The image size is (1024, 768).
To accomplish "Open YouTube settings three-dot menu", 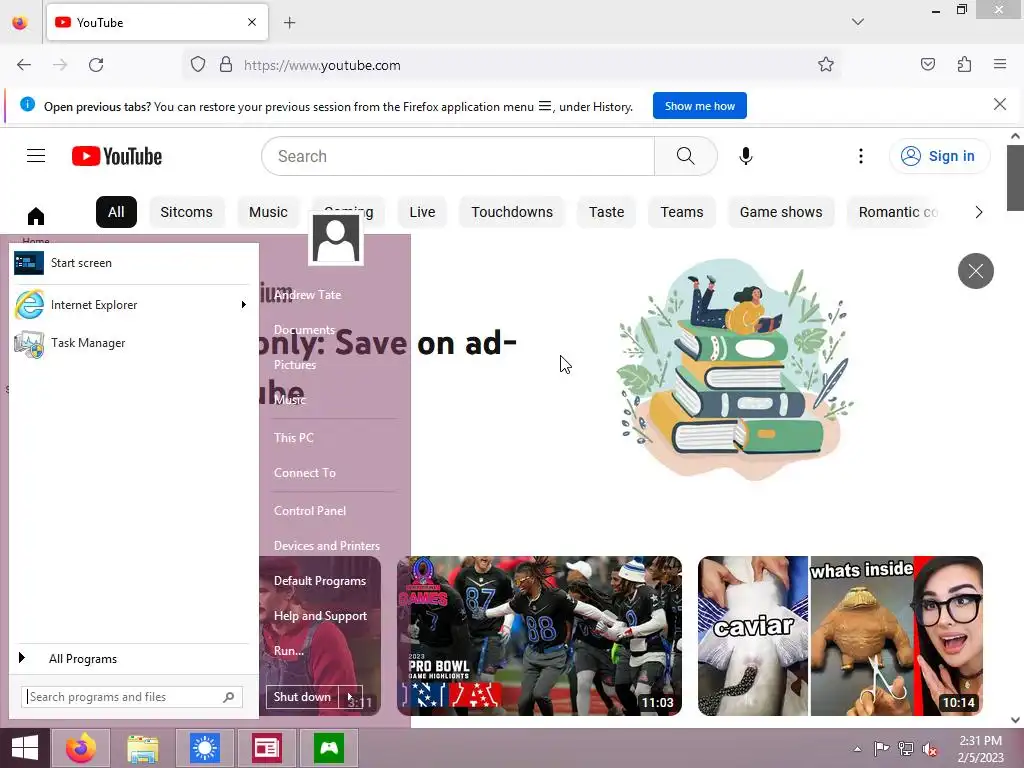I will [861, 156].
